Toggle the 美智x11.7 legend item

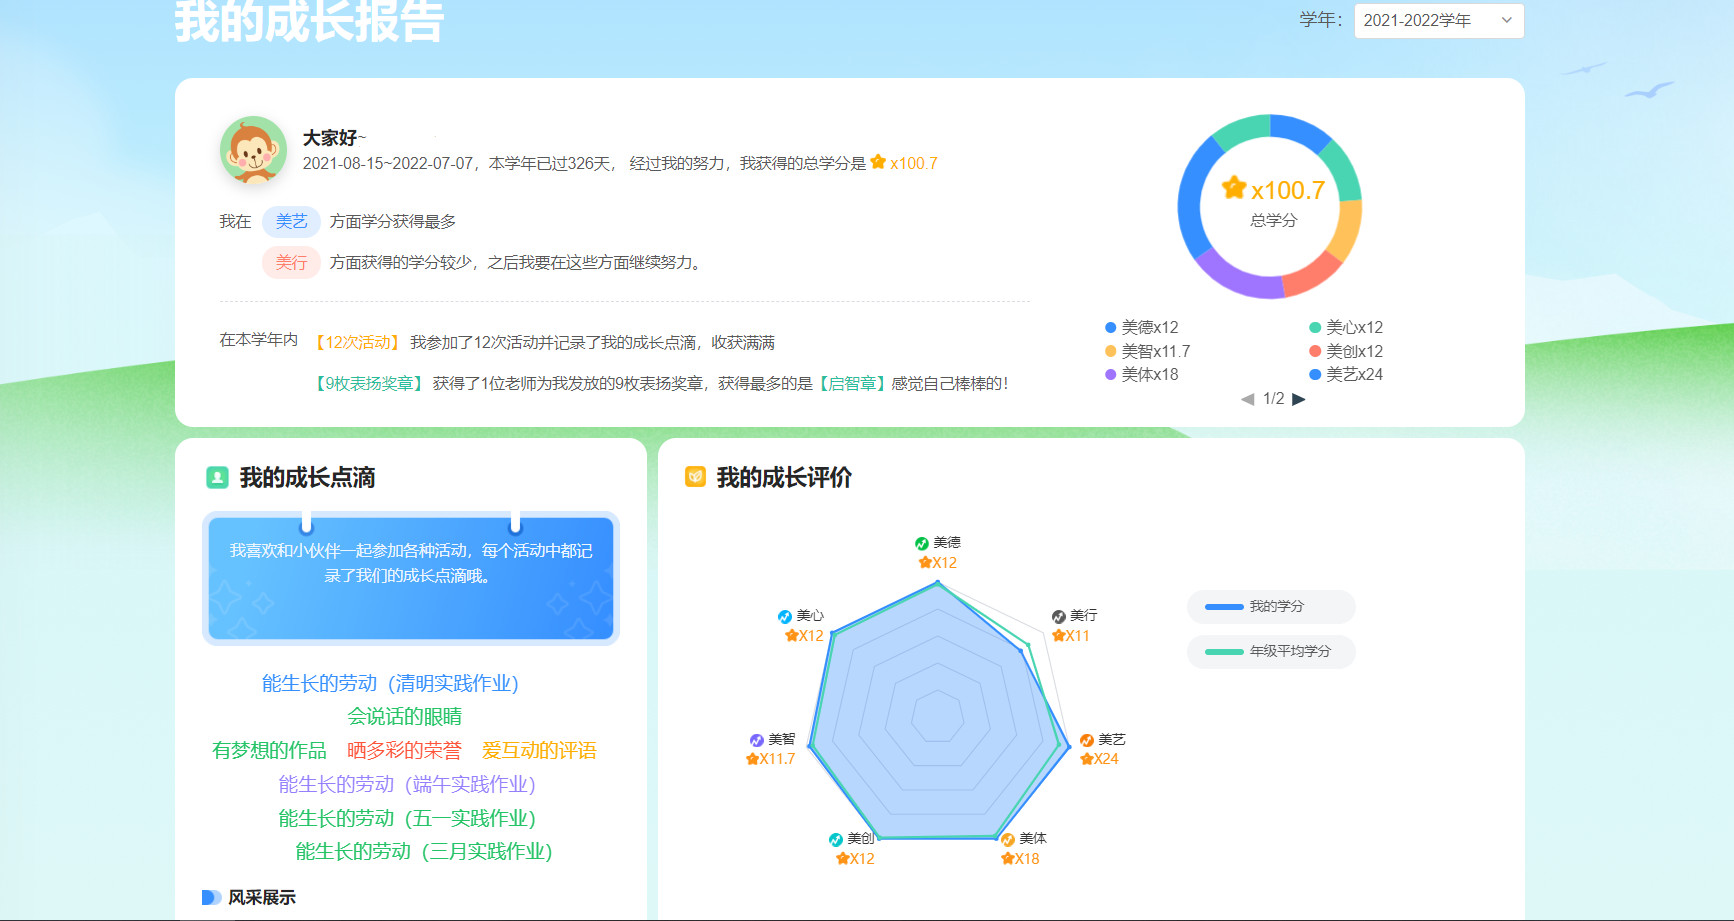(1147, 351)
